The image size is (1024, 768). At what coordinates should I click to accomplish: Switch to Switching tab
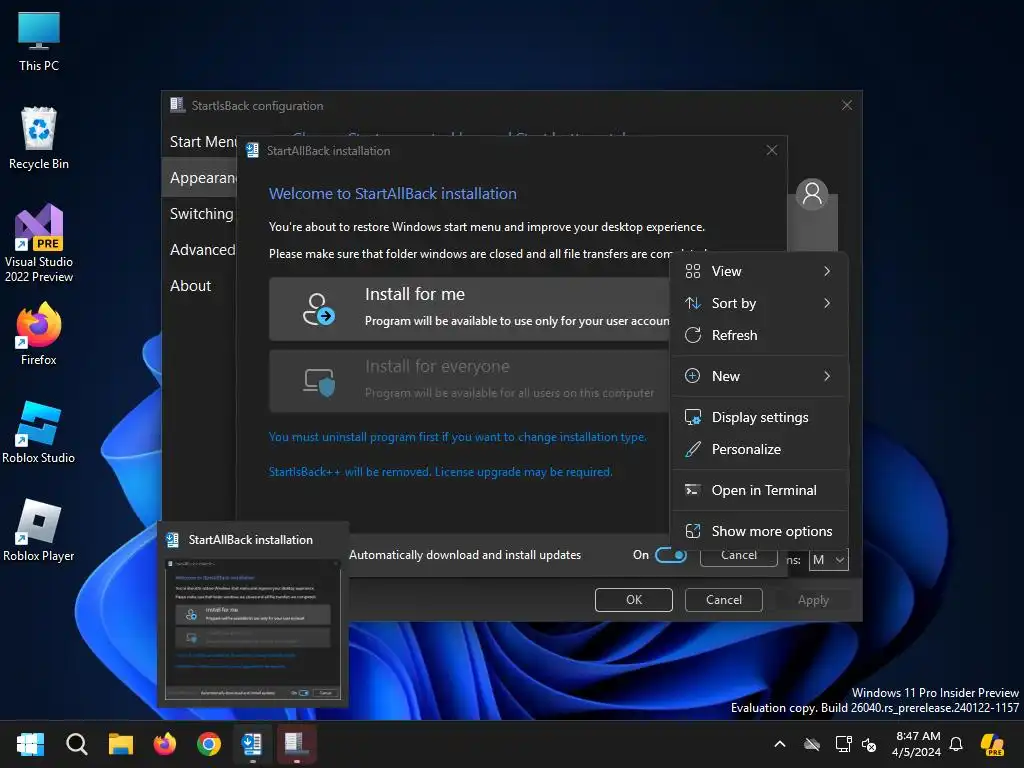click(200, 214)
